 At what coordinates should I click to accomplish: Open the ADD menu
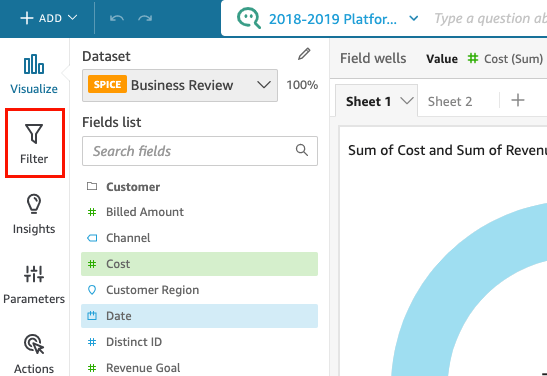[x=48, y=18]
